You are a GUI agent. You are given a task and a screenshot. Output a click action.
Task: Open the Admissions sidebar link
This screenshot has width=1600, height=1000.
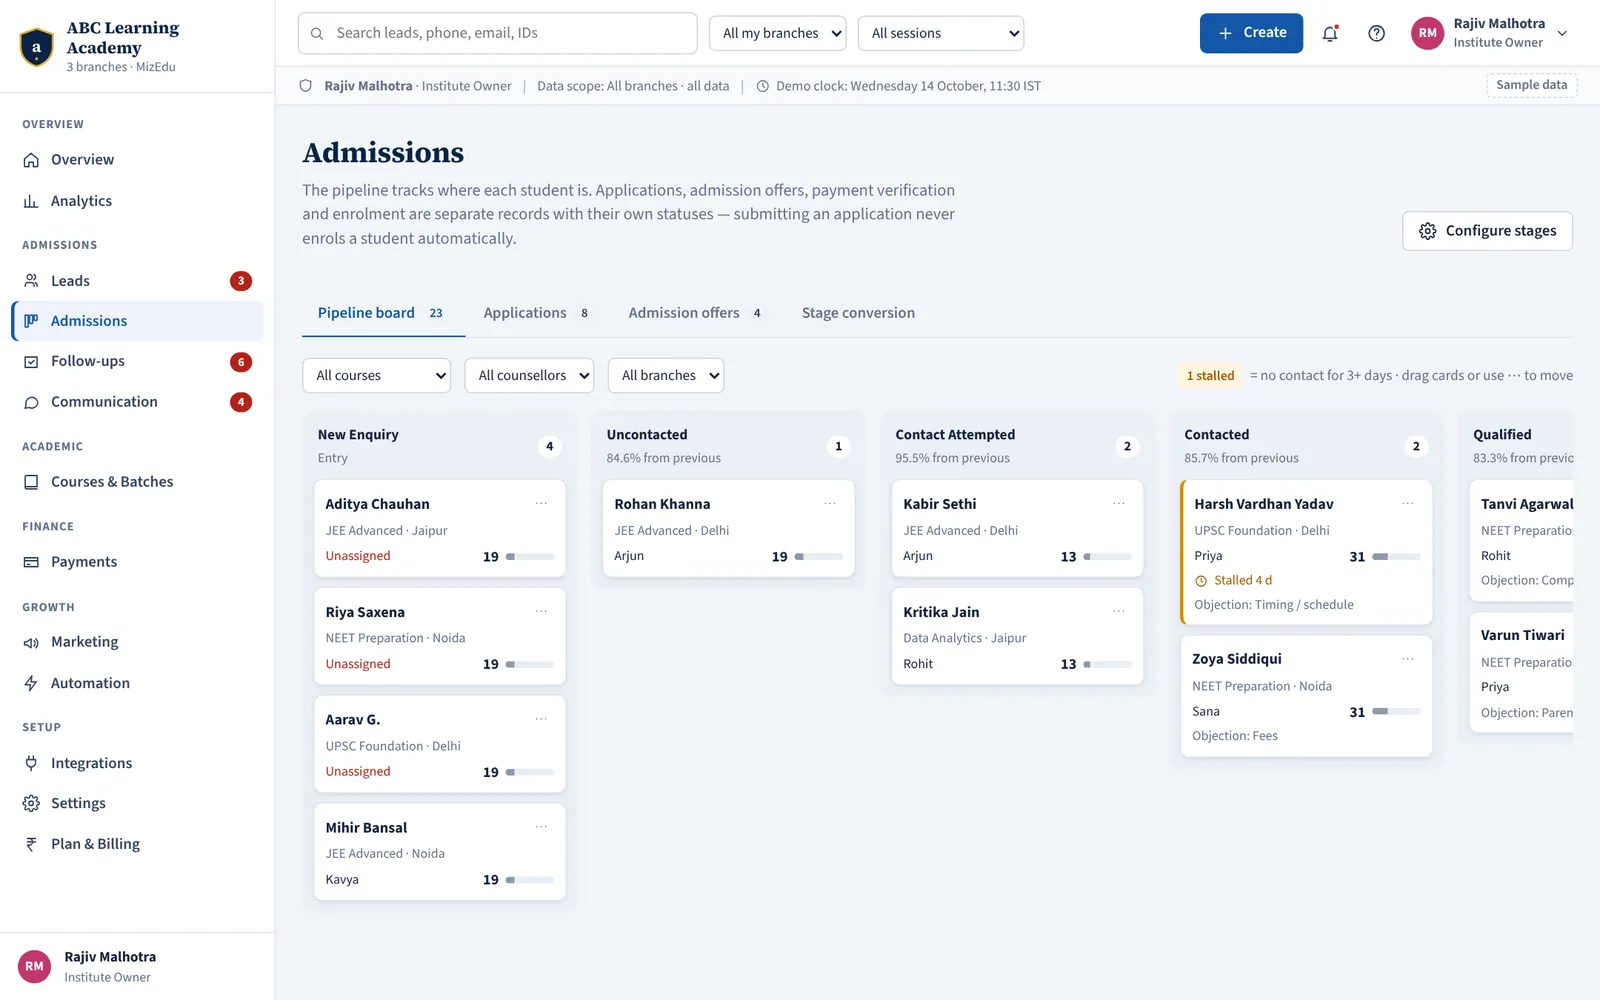point(138,321)
